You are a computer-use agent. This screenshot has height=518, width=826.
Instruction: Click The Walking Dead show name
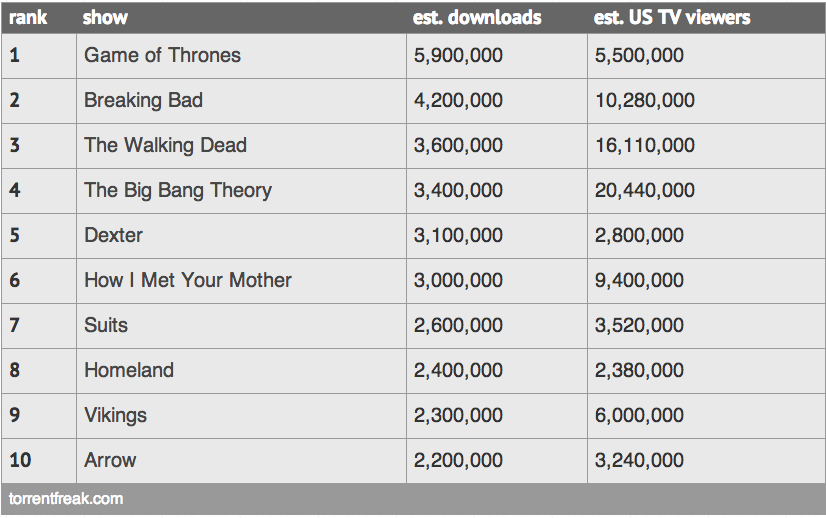[165, 145]
